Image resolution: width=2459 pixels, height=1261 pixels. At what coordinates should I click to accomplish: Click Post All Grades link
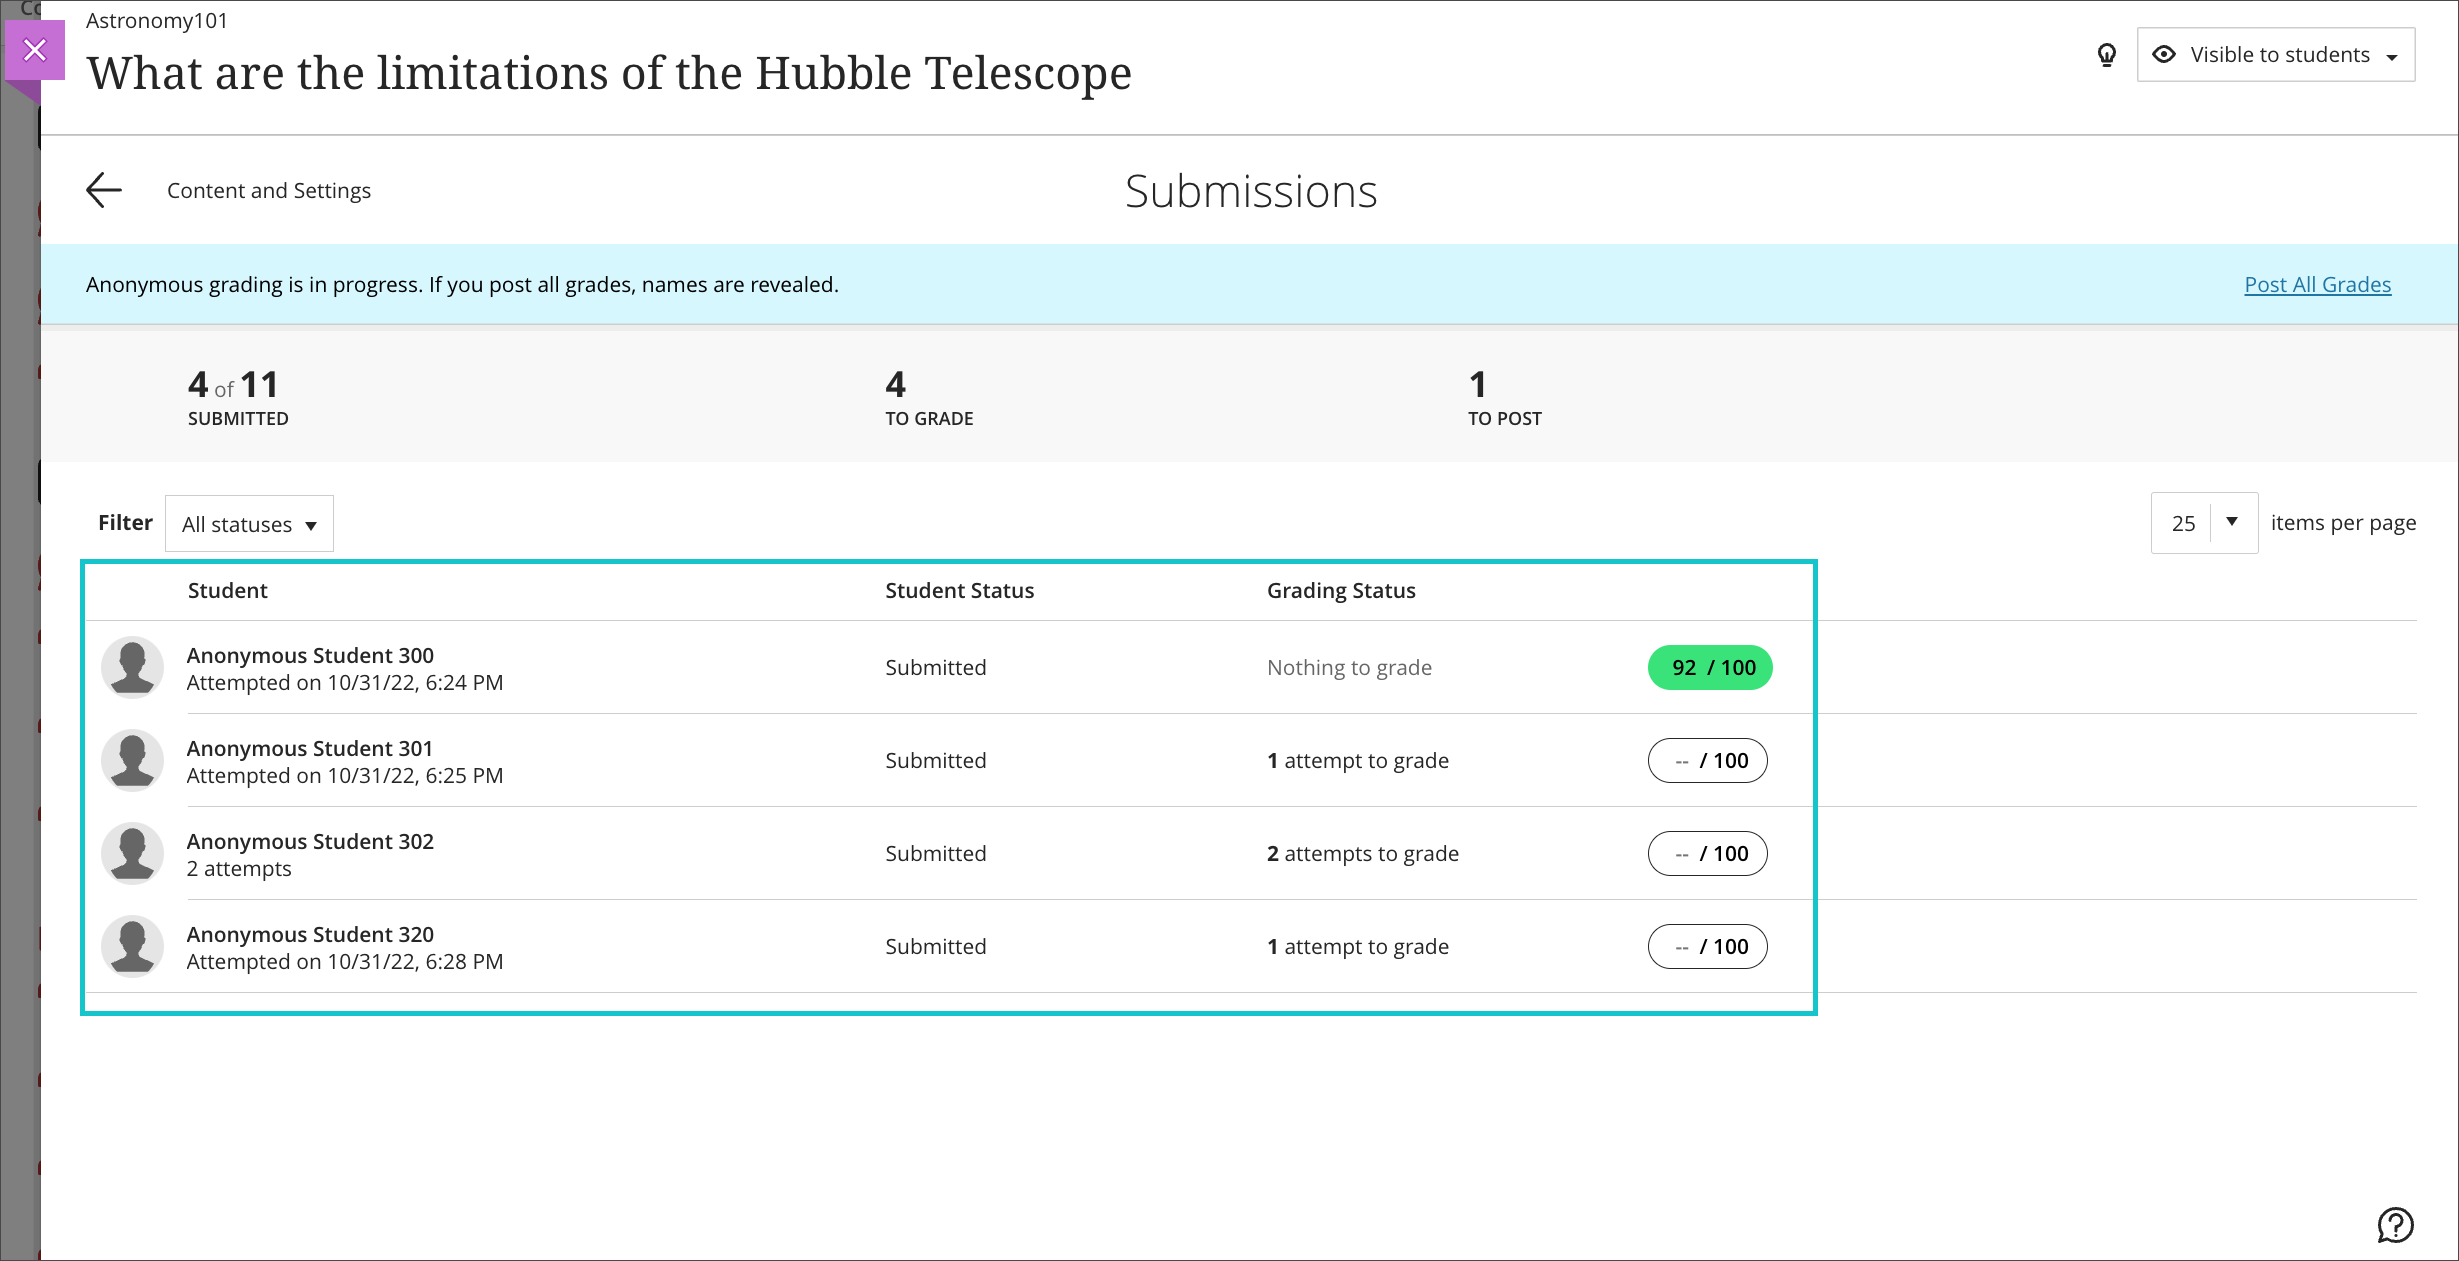(2319, 285)
